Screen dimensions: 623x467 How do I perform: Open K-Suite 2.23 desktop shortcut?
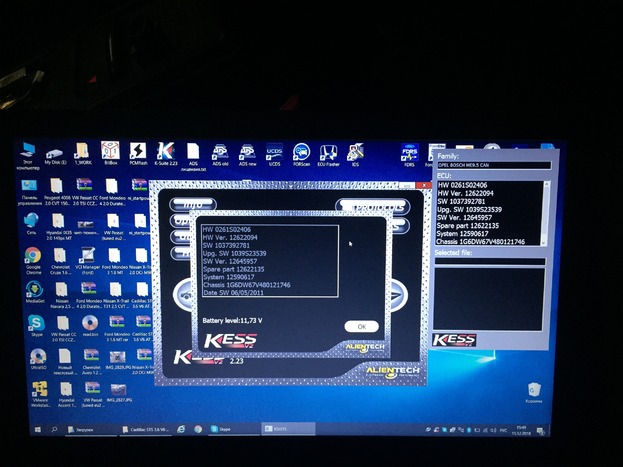165,152
